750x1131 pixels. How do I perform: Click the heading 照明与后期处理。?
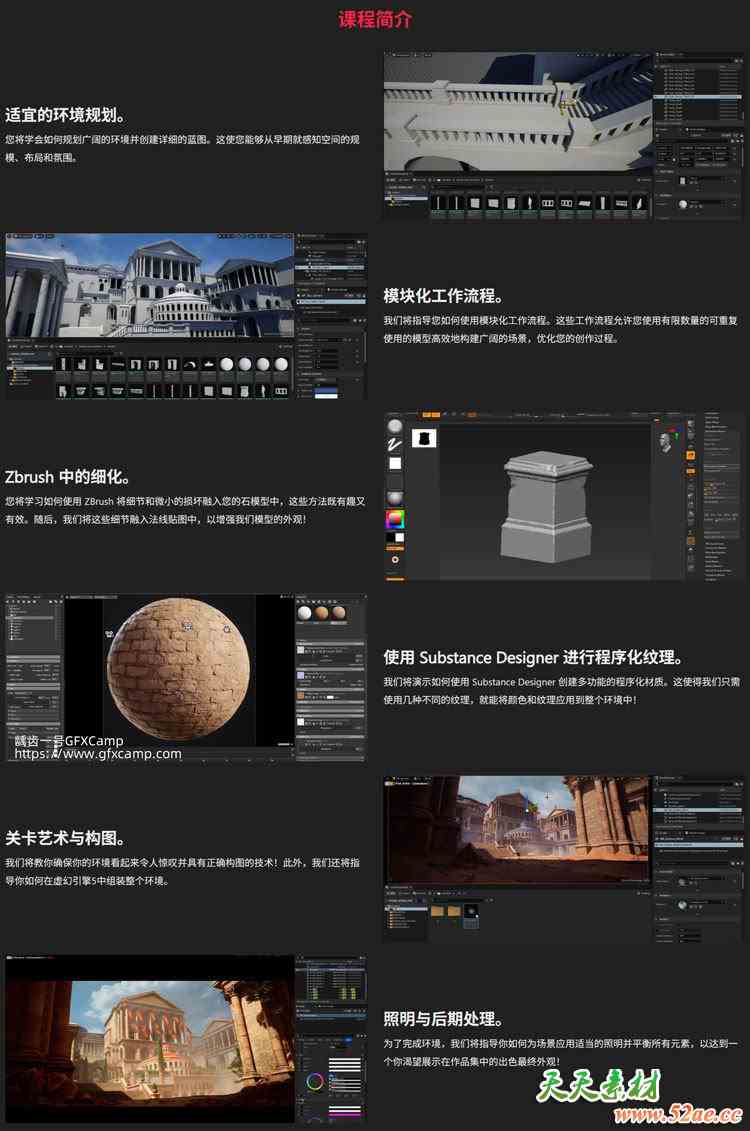(444, 1019)
